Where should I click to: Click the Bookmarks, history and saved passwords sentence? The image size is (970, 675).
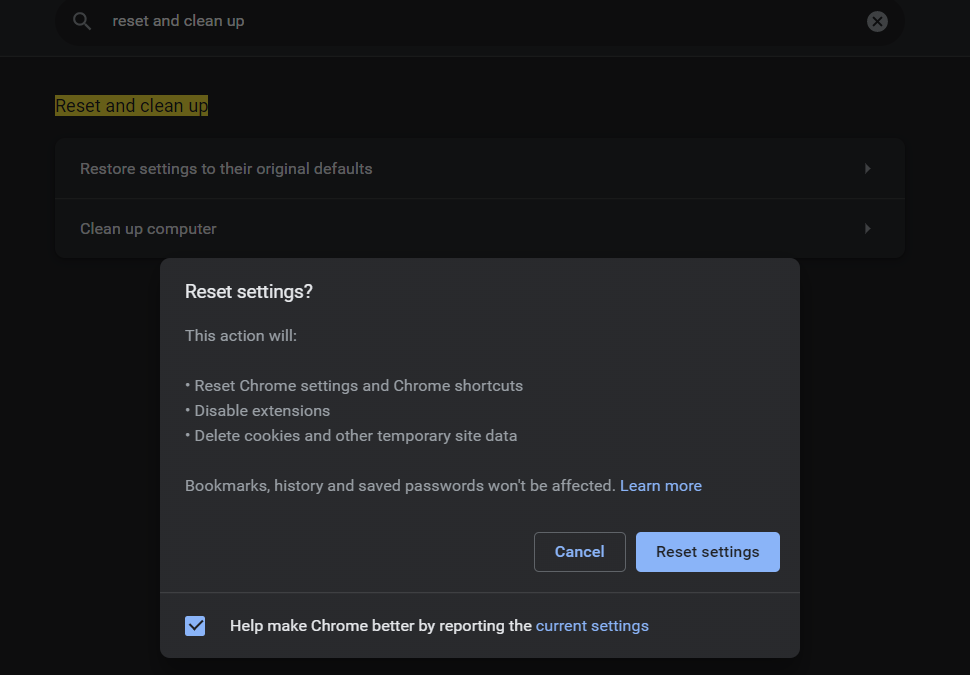click(x=400, y=486)
